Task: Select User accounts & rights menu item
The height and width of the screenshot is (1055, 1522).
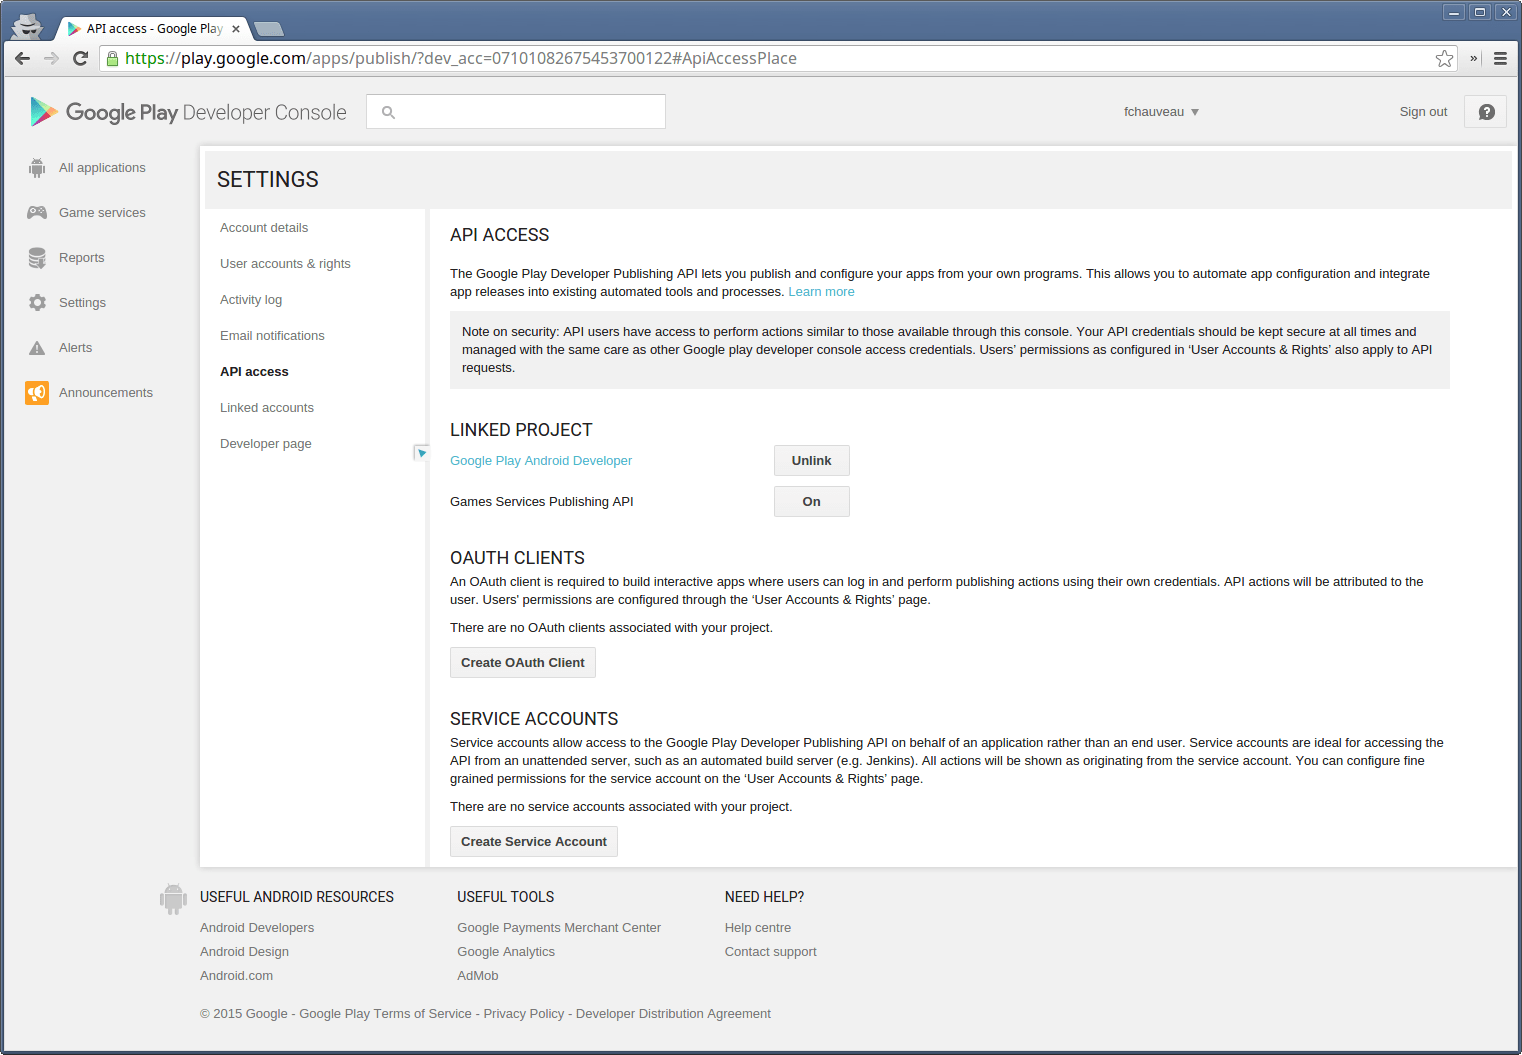Action: click(285, 264)
